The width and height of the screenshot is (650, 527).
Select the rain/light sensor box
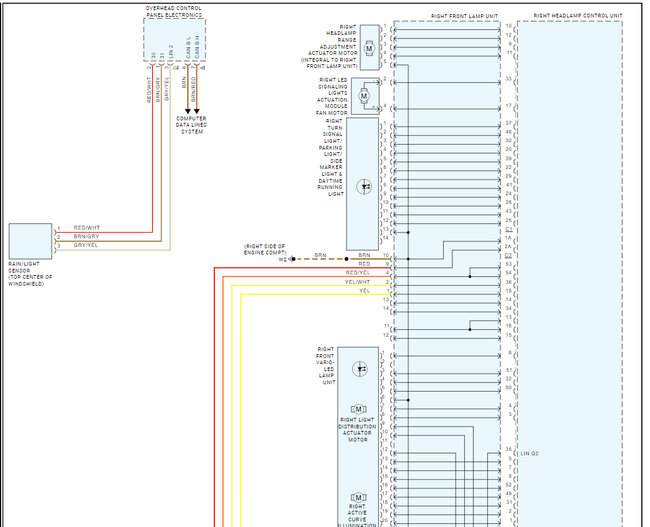tap(30, 241)
